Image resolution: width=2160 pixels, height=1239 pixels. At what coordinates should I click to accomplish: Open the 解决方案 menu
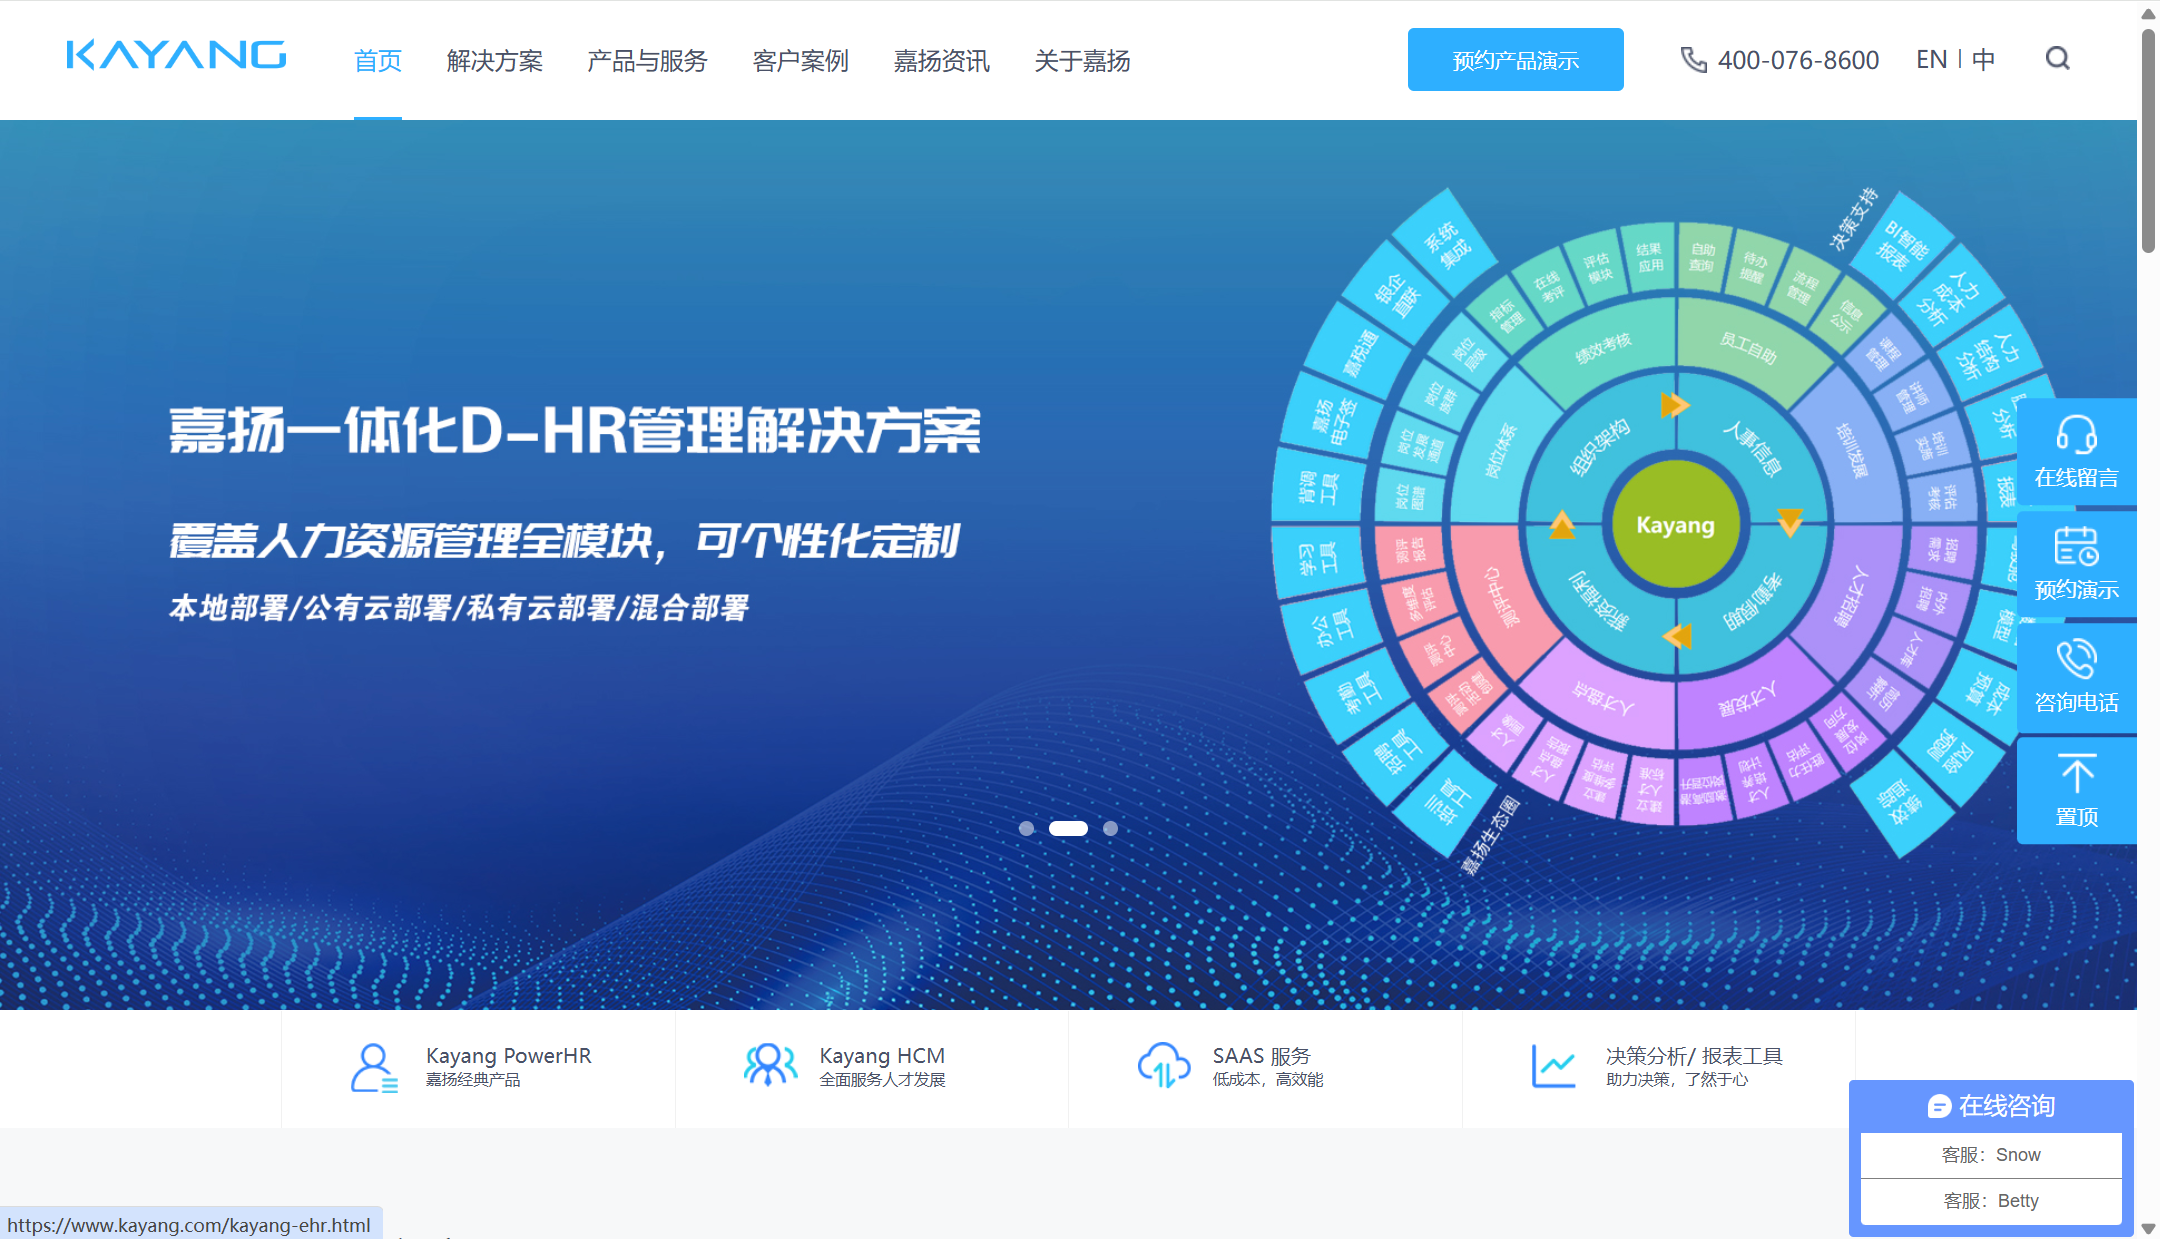coord(495,61)
